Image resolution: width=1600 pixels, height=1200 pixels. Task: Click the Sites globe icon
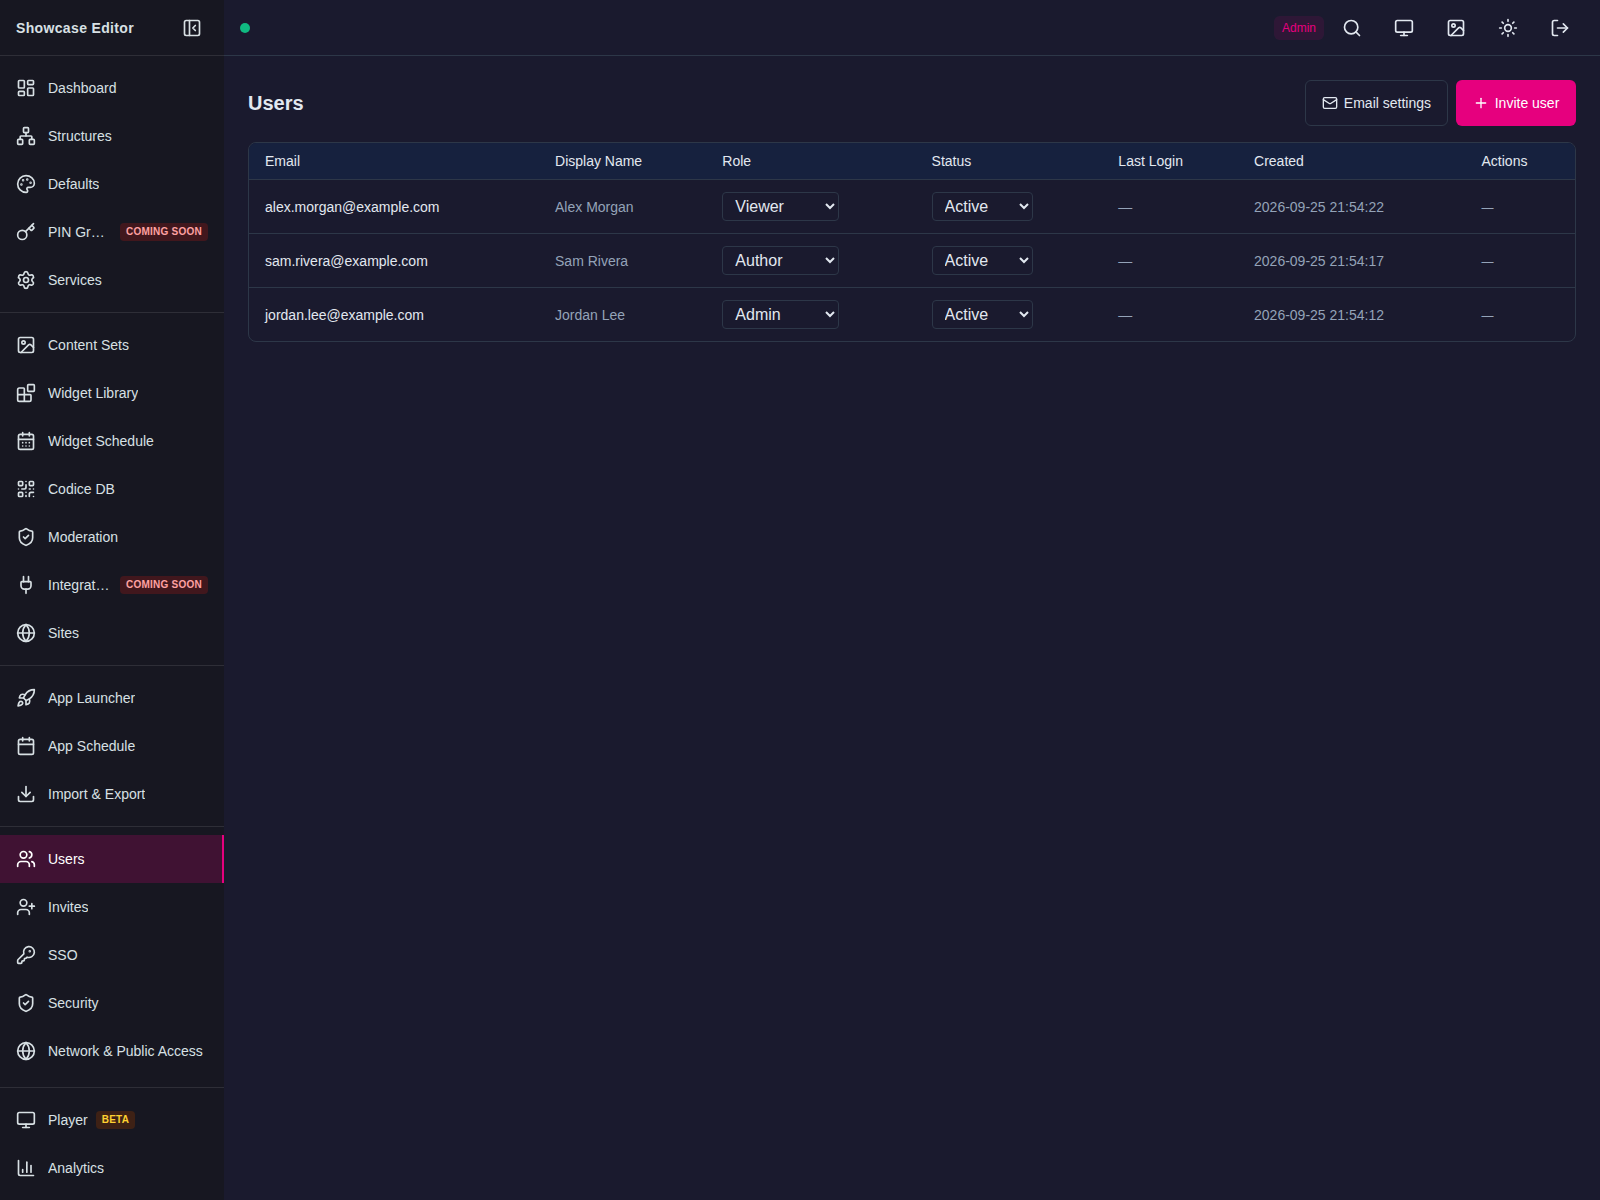tap(26, 633)
